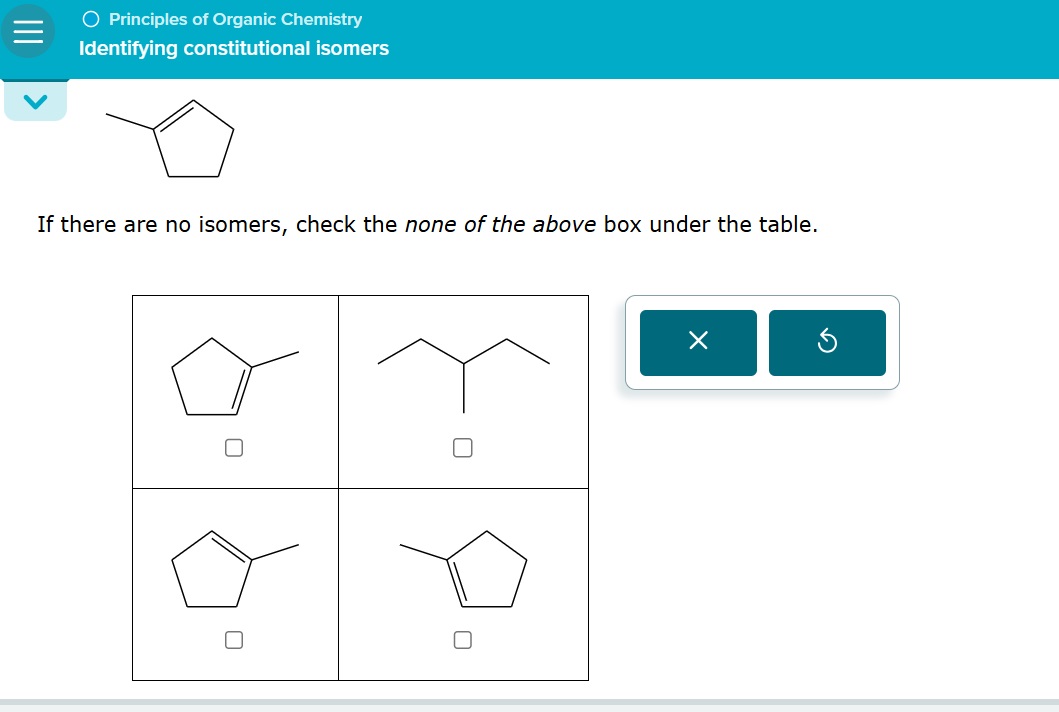This screenshot has height=712, width=1059.
Task: Click the course progress circle icon
Action: [89, 17]
